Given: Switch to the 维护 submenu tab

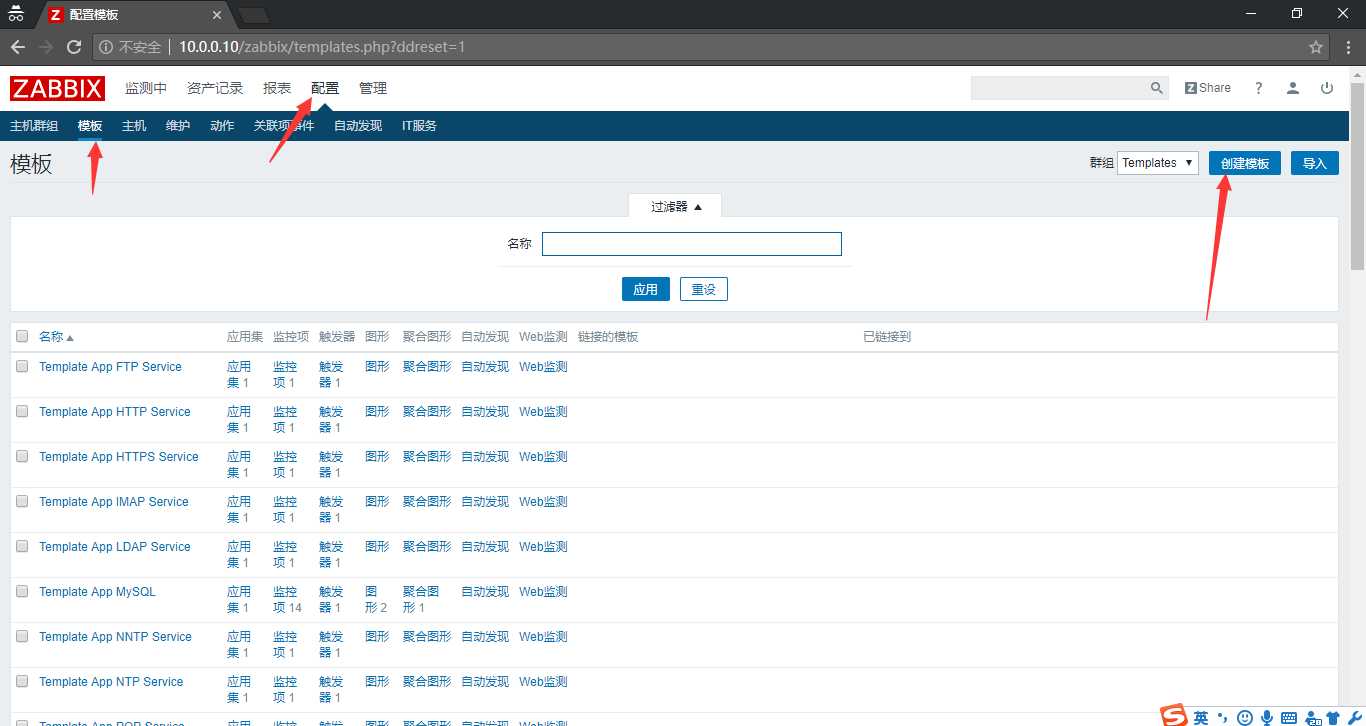Looking at the screenshot, I should click(x=178, y=126).
